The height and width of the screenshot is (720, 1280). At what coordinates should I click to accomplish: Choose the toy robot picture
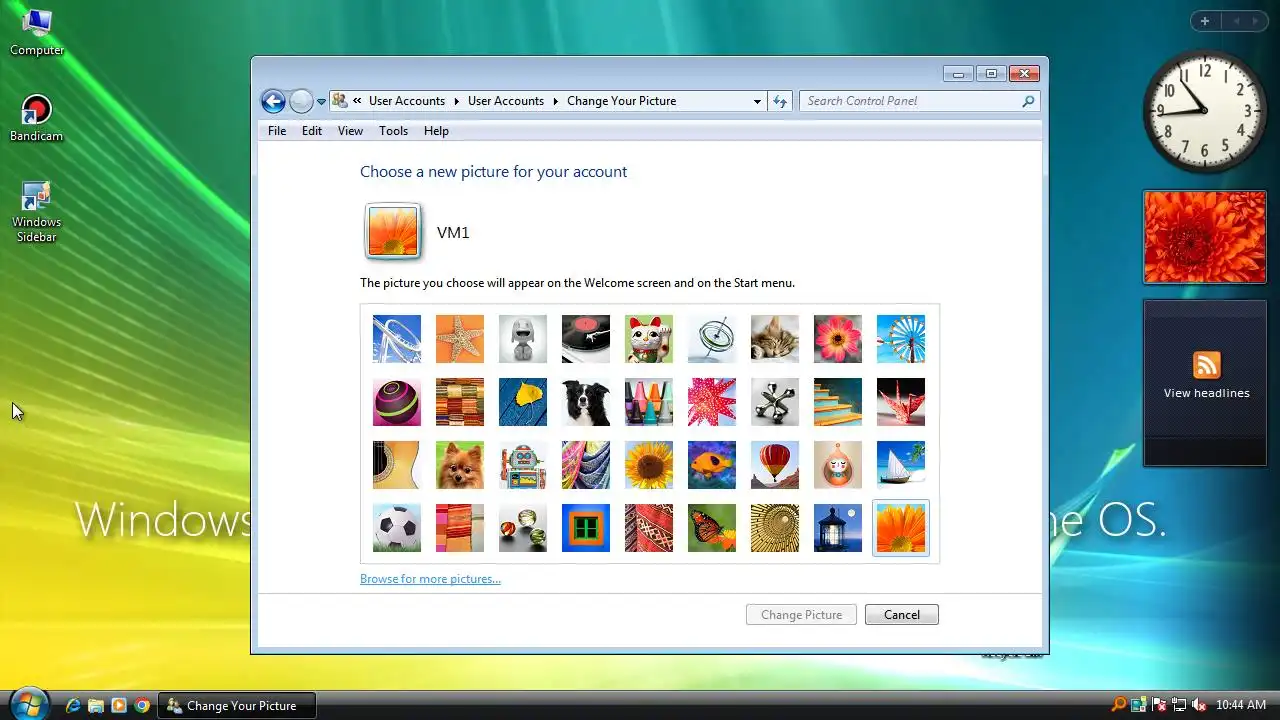tap(523, 465)
